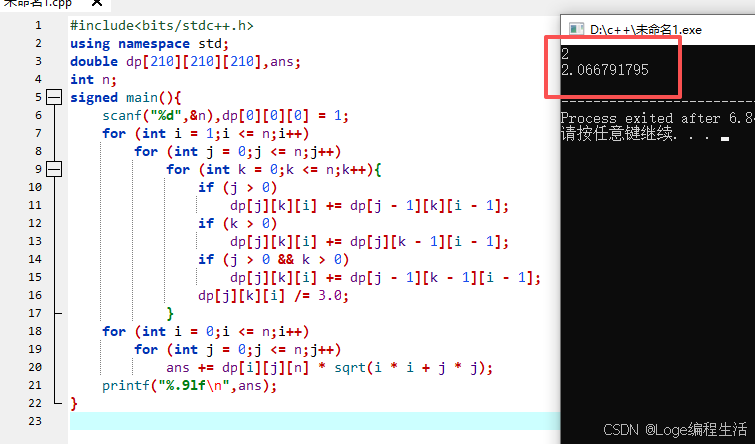Click the 'Process exited after' console message

tap(657, 118)
